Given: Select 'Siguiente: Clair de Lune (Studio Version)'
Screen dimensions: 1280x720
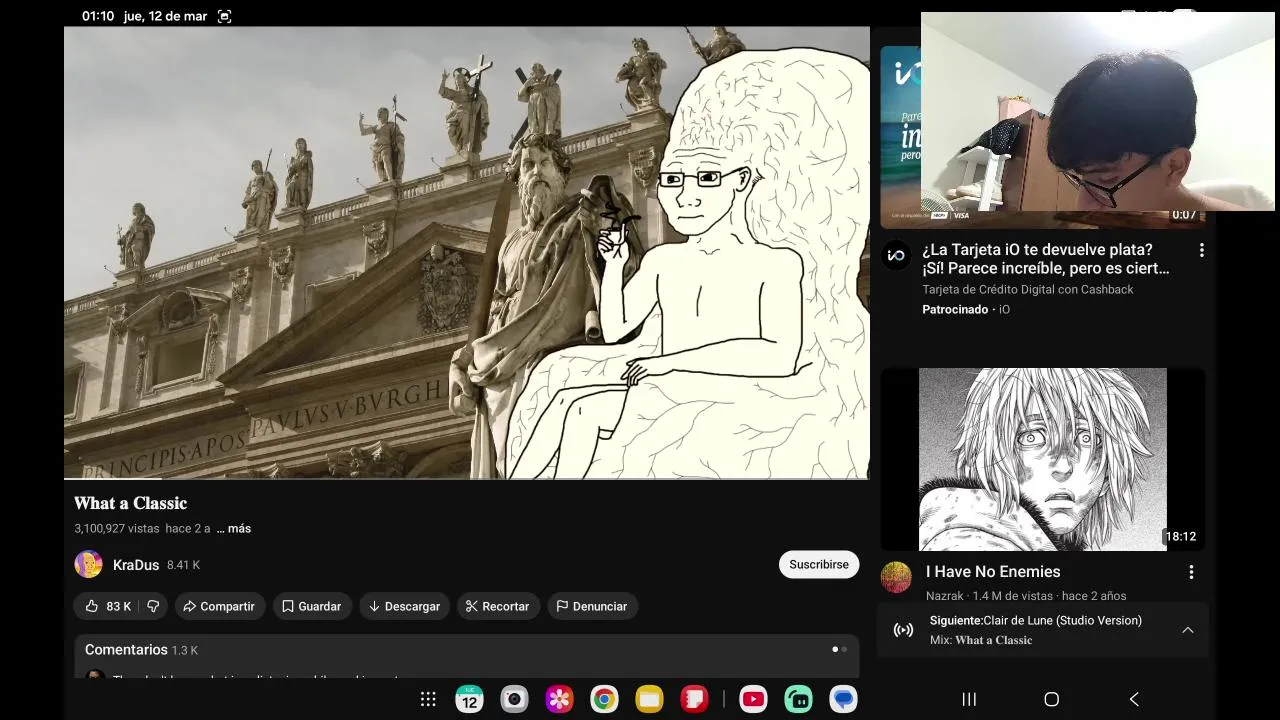Looking at the screenshot, I should pyautogui.click(x=1036, y=620).
